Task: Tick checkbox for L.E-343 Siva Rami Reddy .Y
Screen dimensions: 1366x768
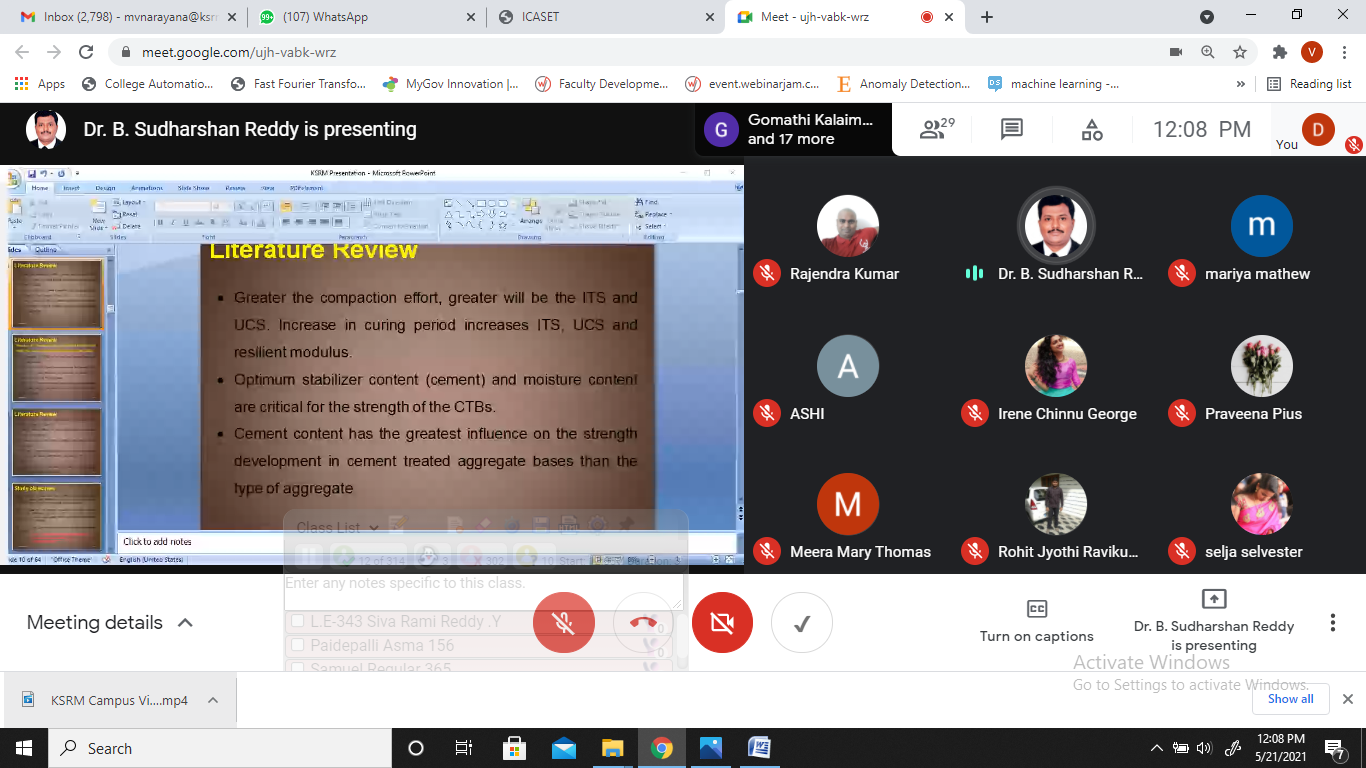Action: 297,621
